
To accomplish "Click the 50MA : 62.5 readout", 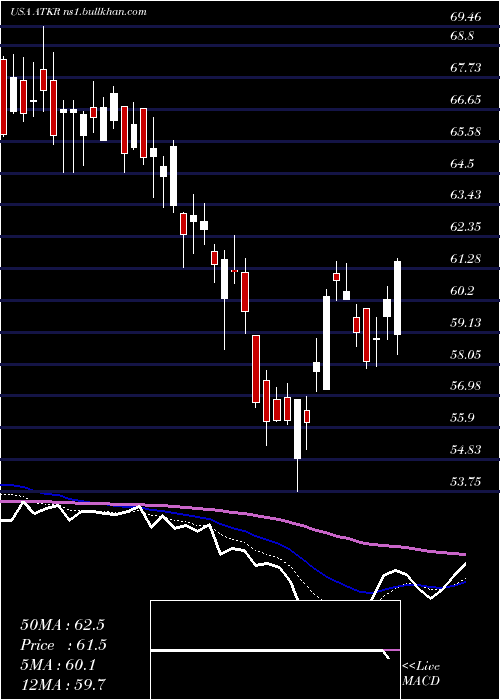I will (x=62, y=625).
